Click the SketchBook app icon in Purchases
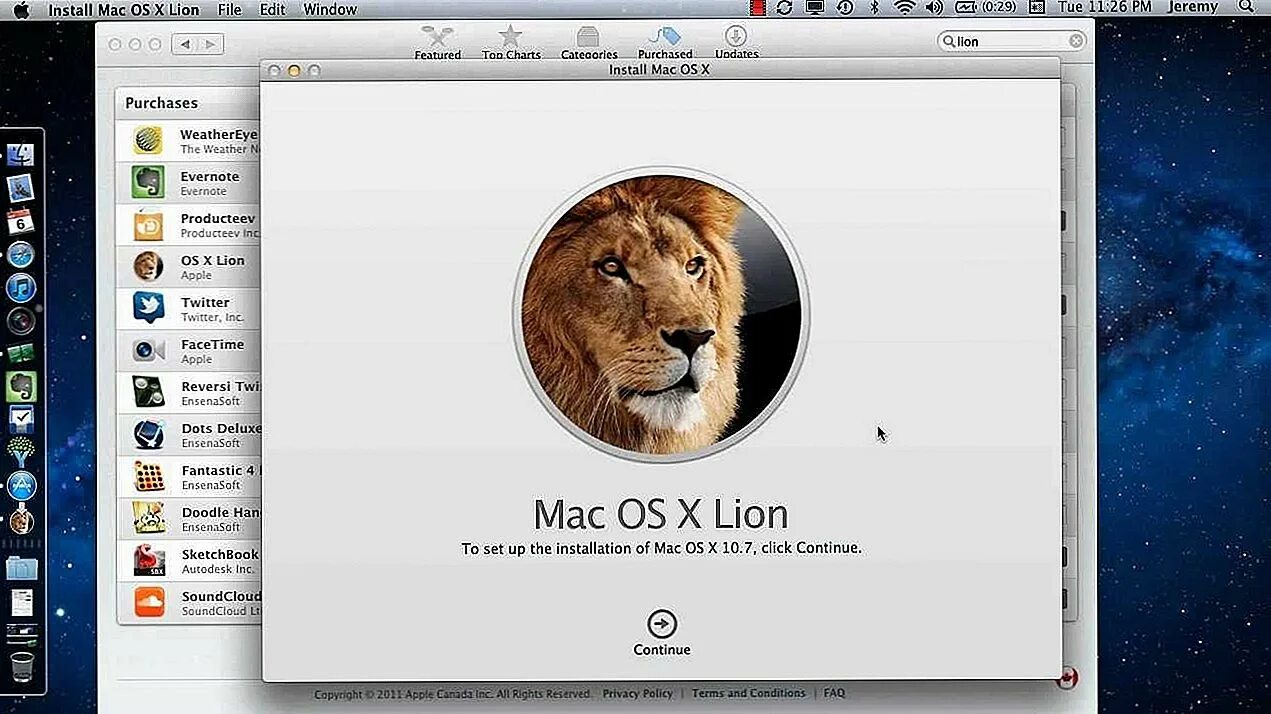 click(148, 560)
